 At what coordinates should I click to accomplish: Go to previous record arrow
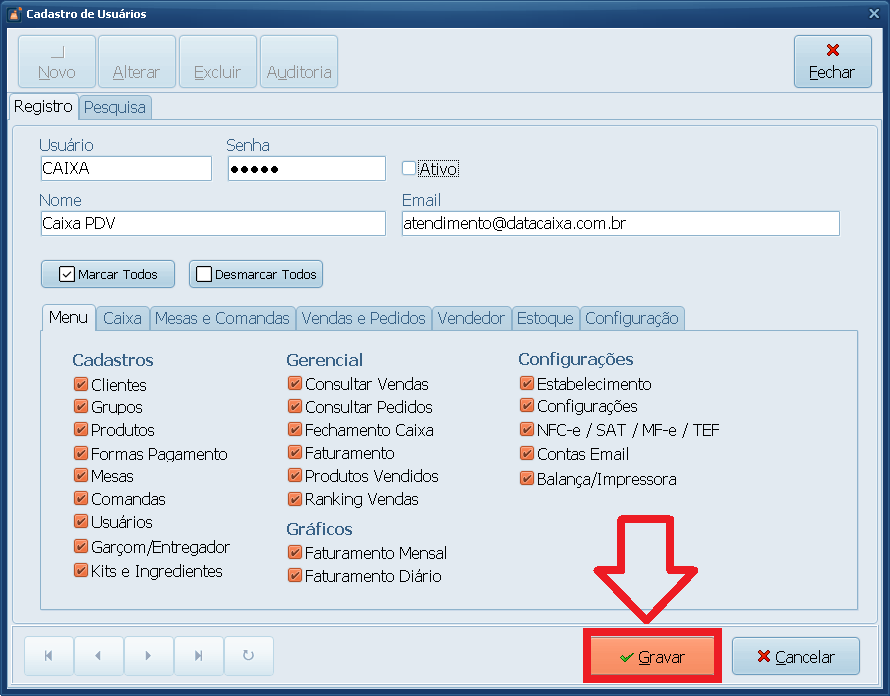click(98, 656)
